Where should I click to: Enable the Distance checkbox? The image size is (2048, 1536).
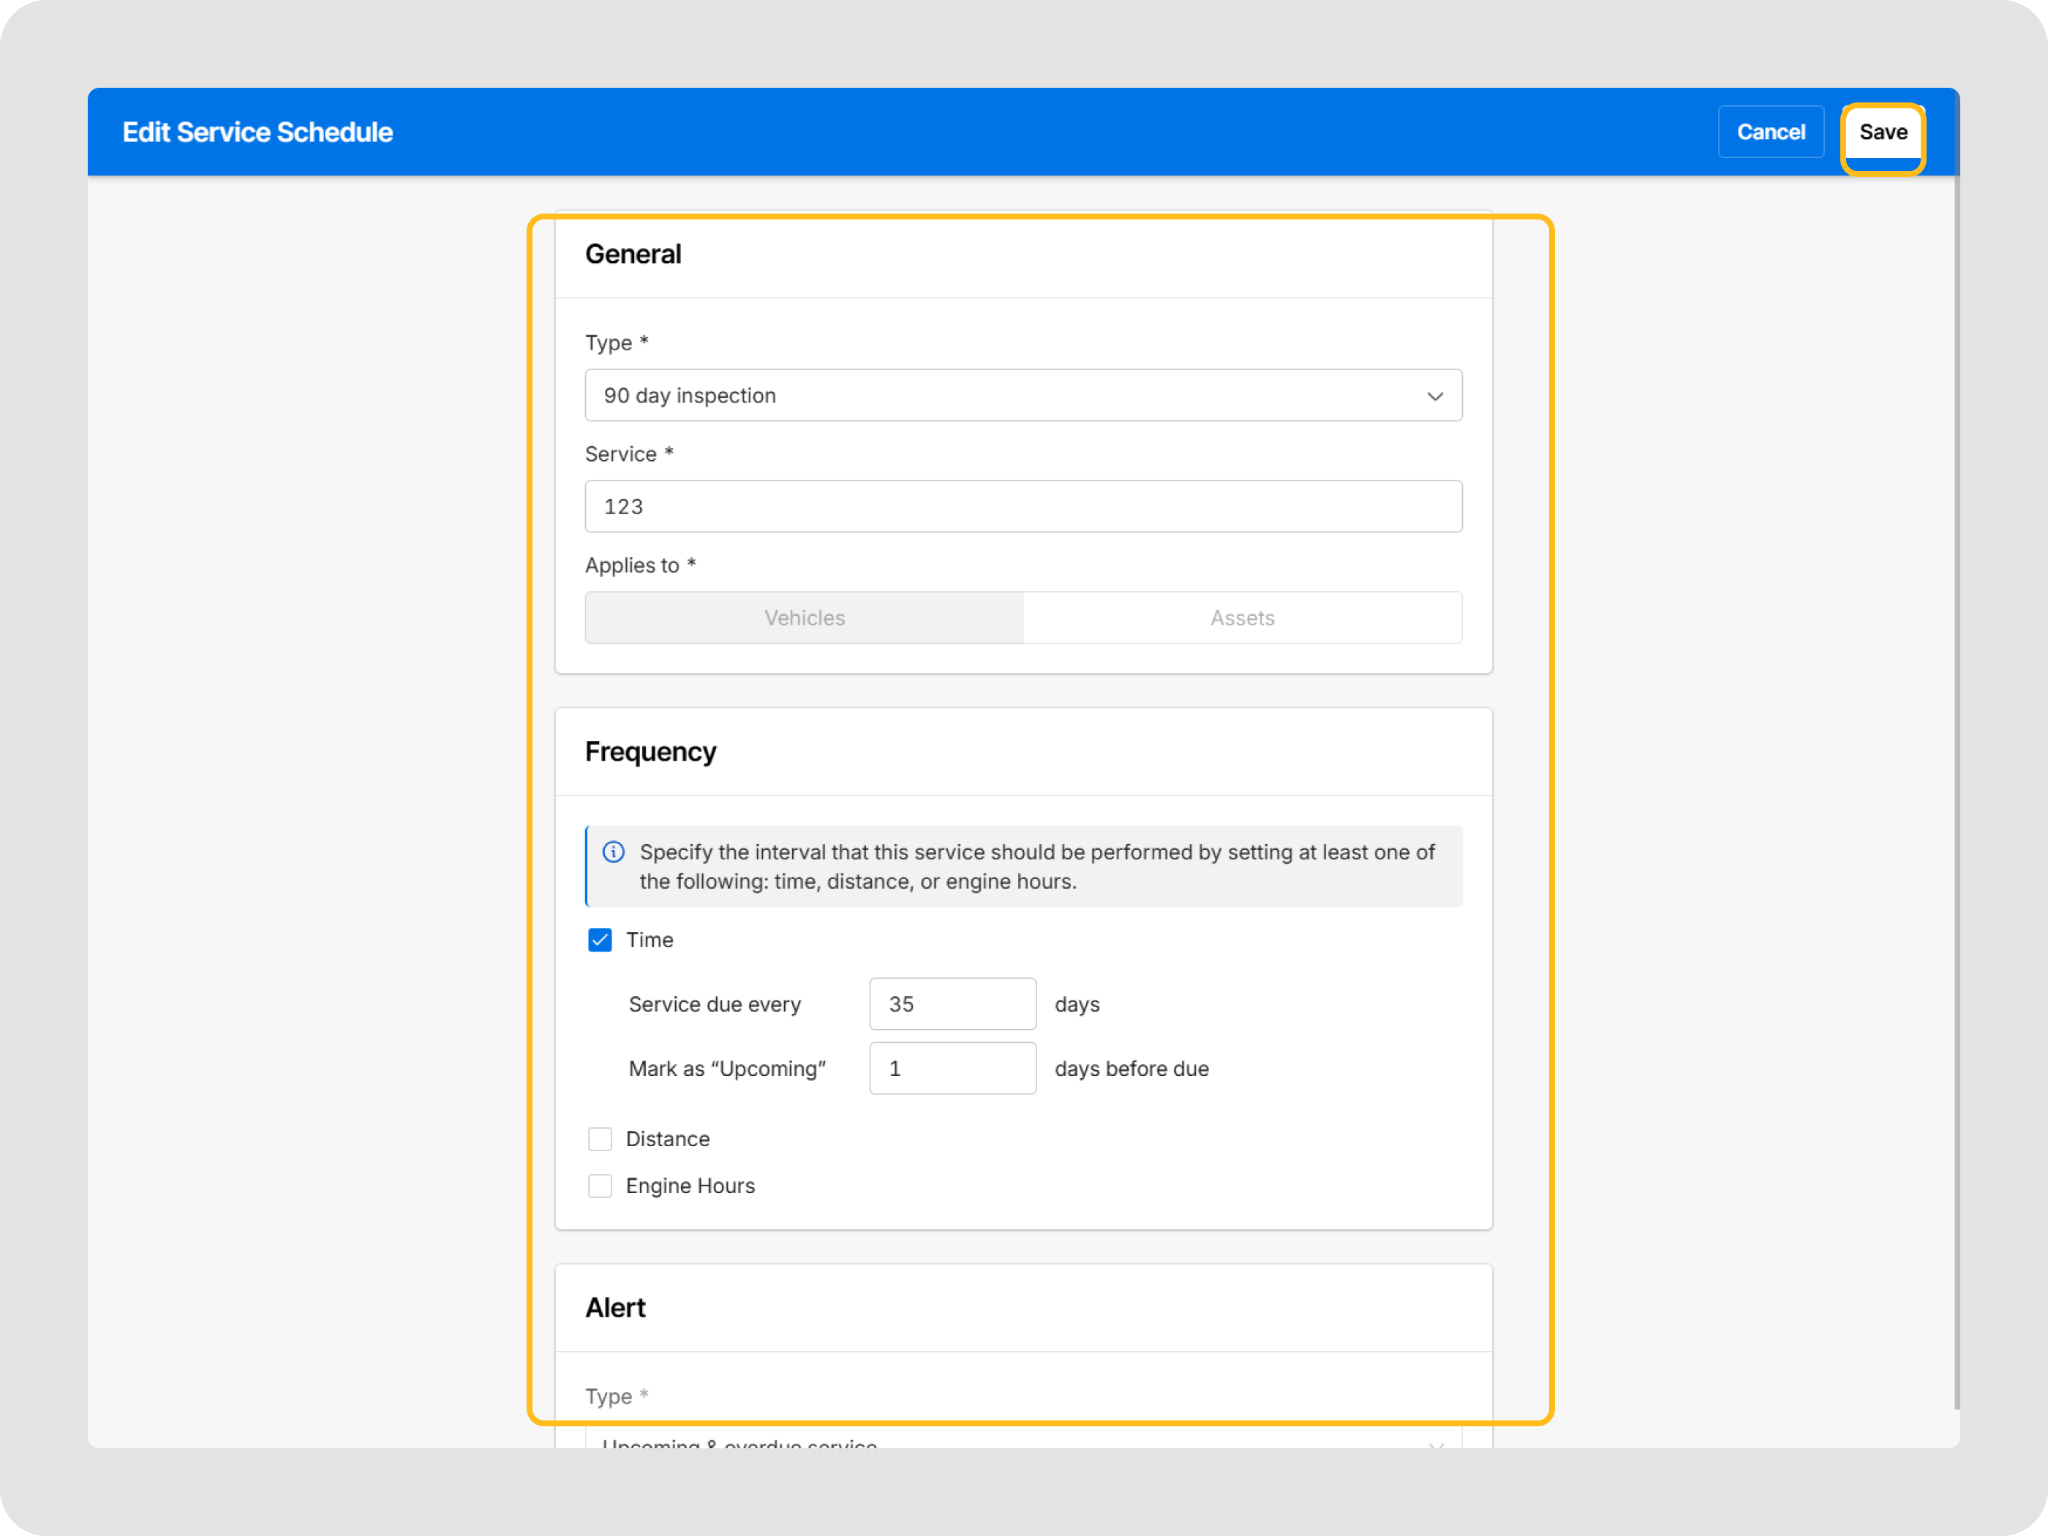tap(600, 1139)
